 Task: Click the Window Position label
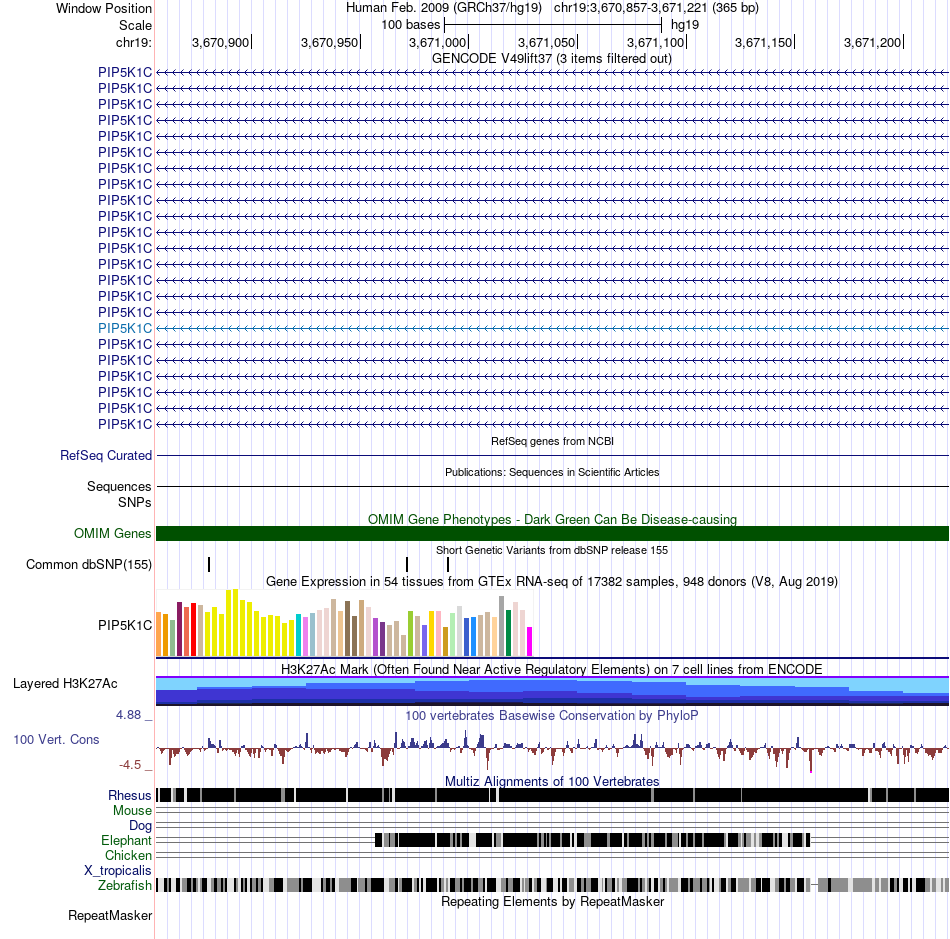click(x=104, y=8)
